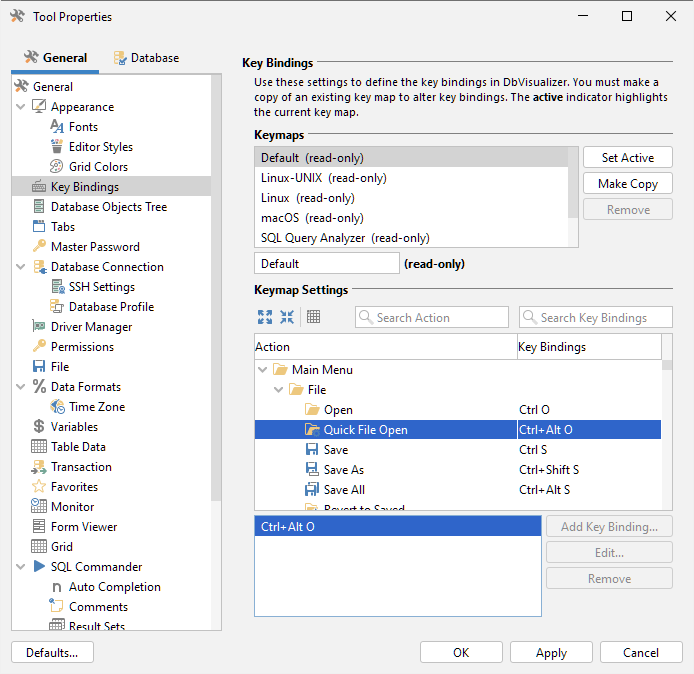Click the Collapse All icon in Keymap Settings
The image size is (694, 674).
(x=287, y=317)
